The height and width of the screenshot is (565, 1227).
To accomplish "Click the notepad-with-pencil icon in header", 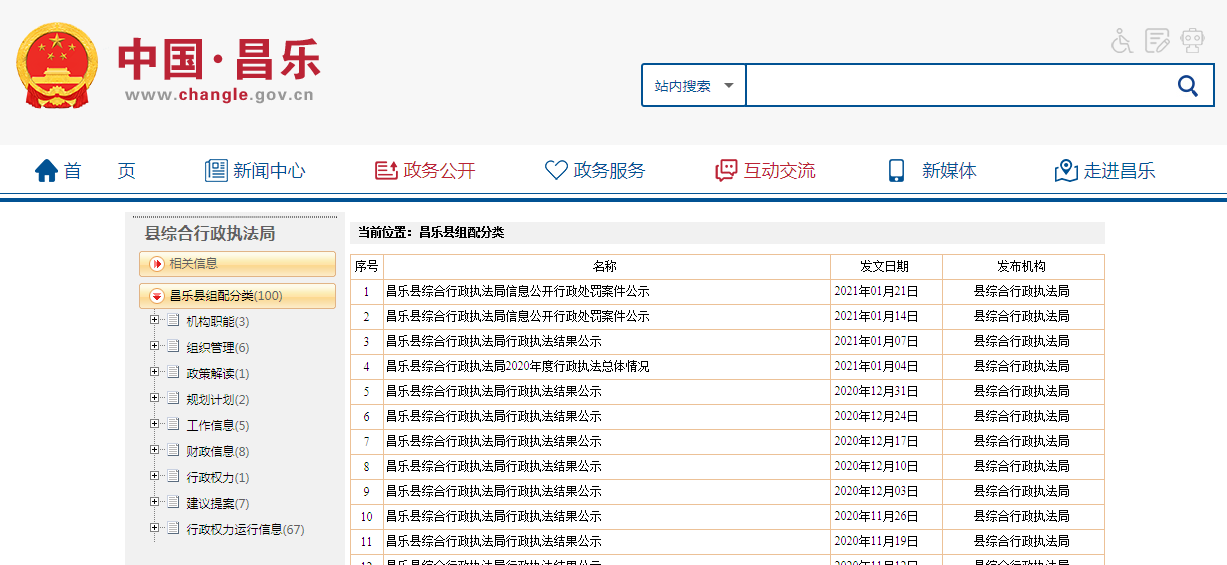I will point(1157,41).
